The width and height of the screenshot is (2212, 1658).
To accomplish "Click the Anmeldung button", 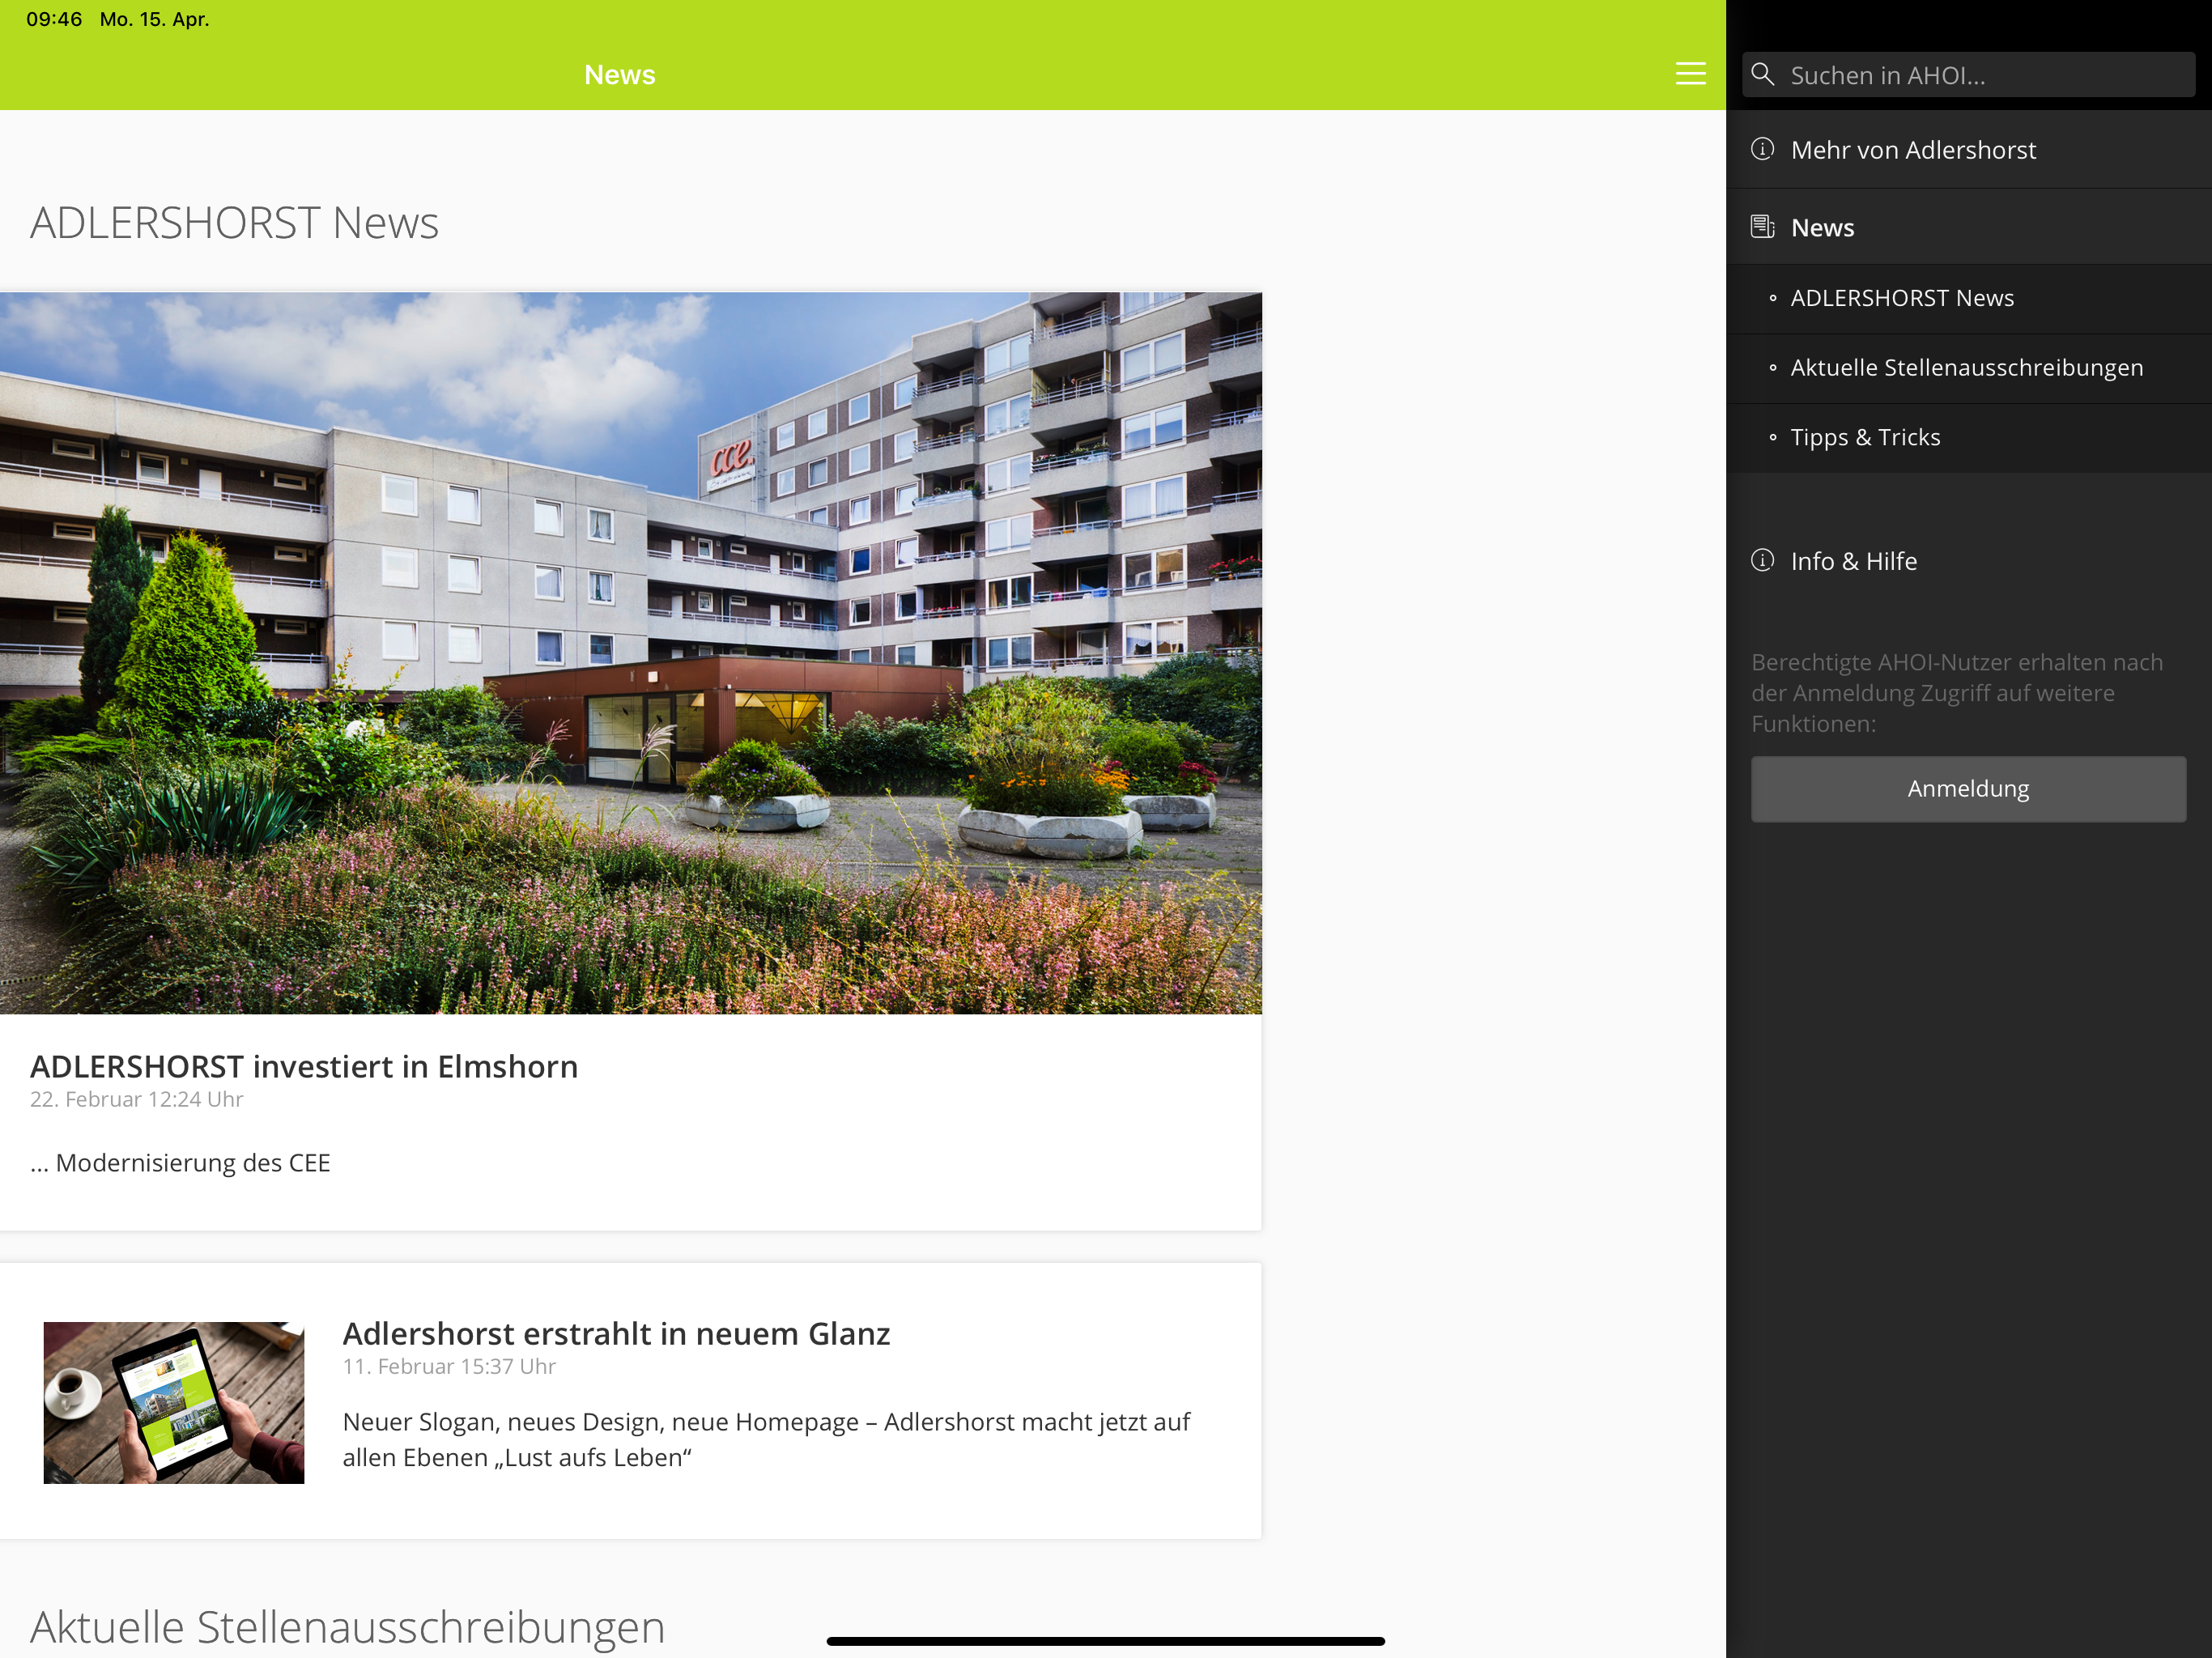I will tap(1968, 789).
